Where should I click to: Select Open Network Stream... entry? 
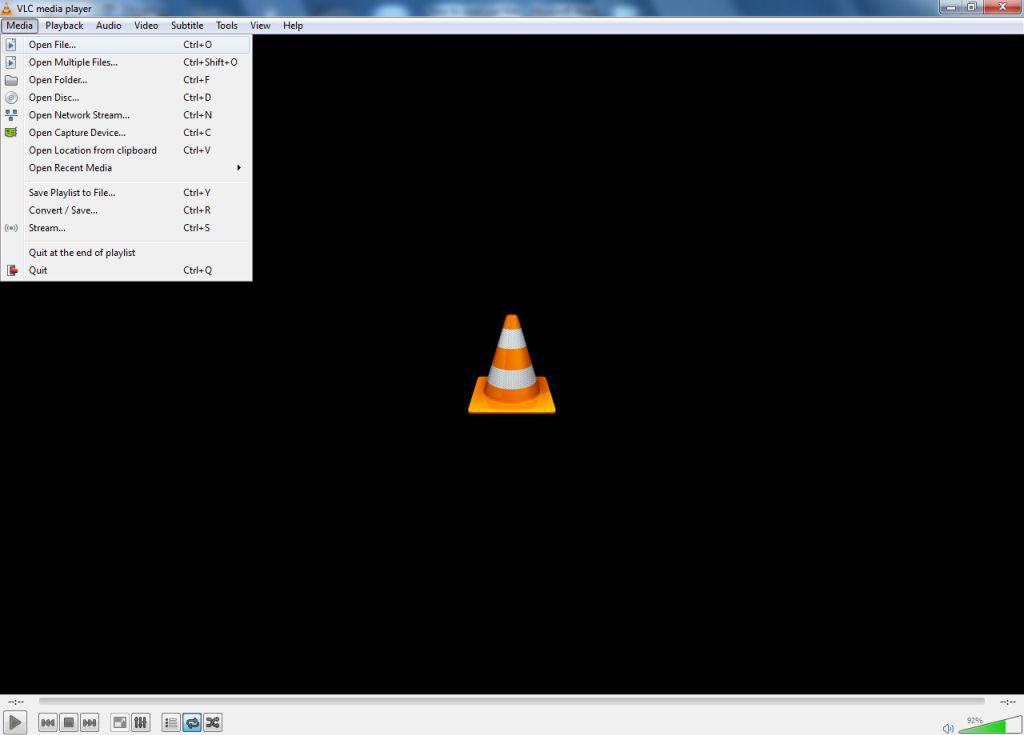tap(78, 115)
